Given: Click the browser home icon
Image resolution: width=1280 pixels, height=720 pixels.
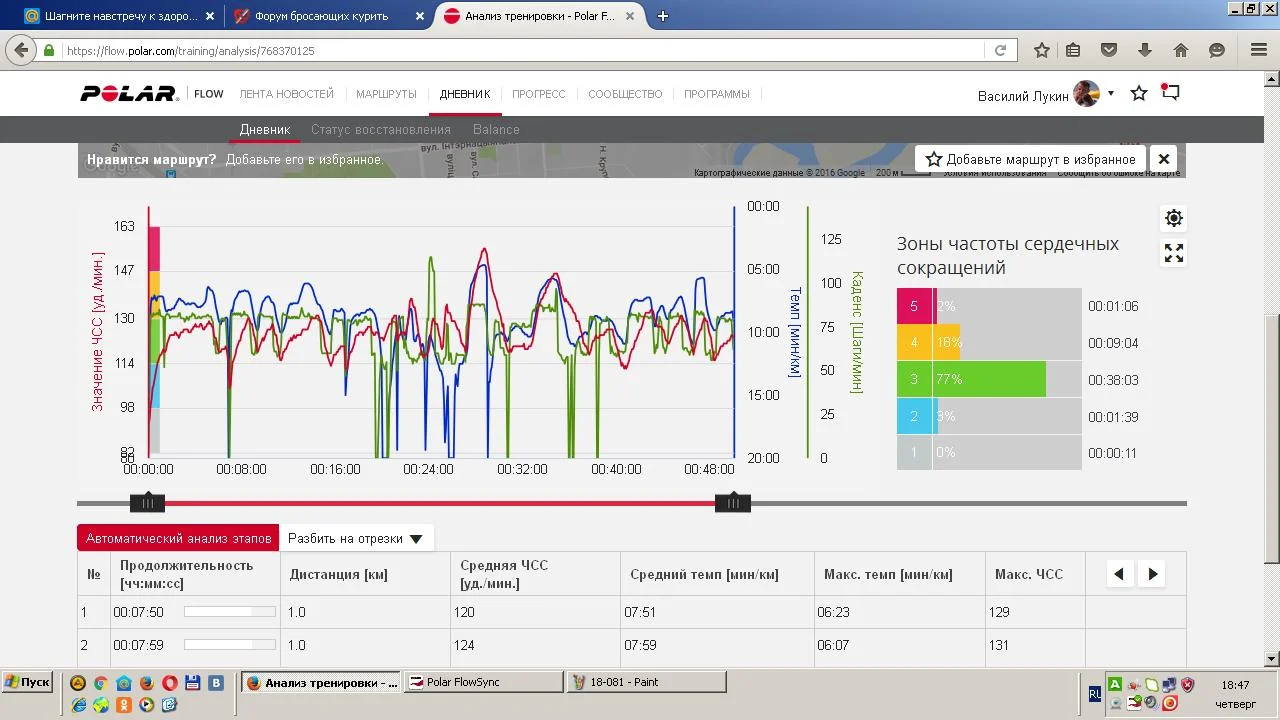Looking at the screenshot, I should point(1181,50).
